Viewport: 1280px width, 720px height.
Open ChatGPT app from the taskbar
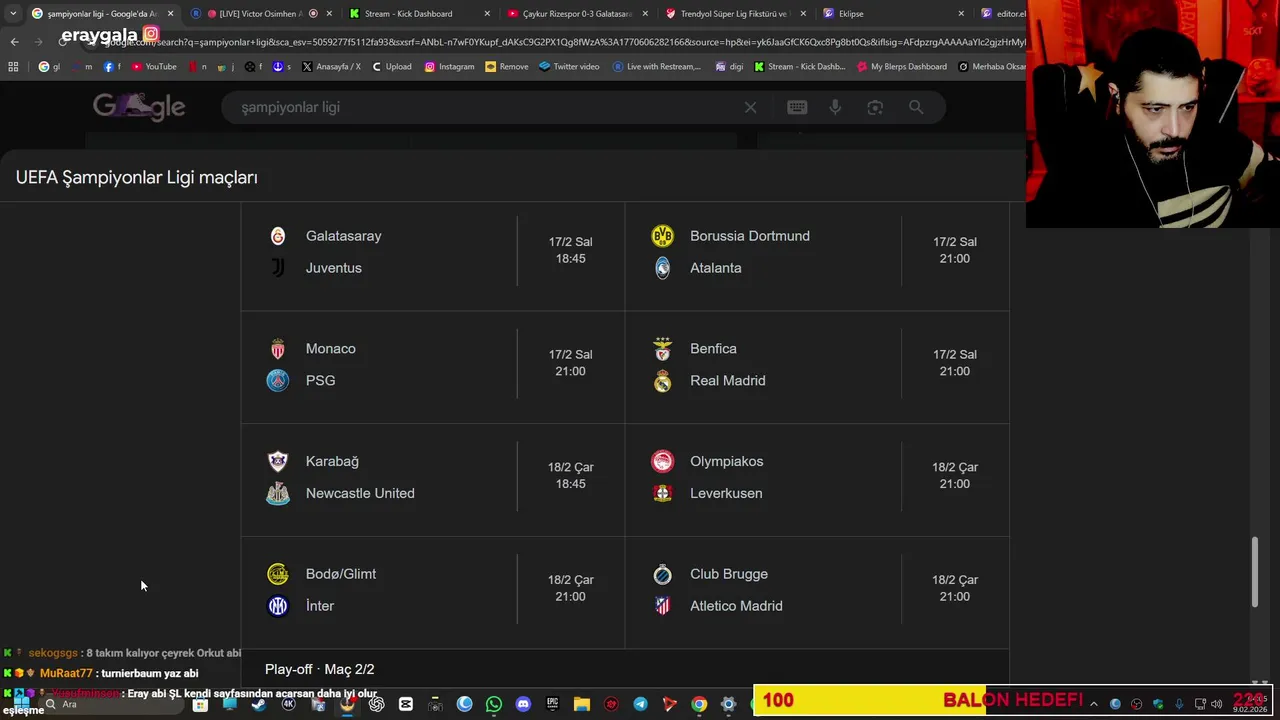click(376, 704)
